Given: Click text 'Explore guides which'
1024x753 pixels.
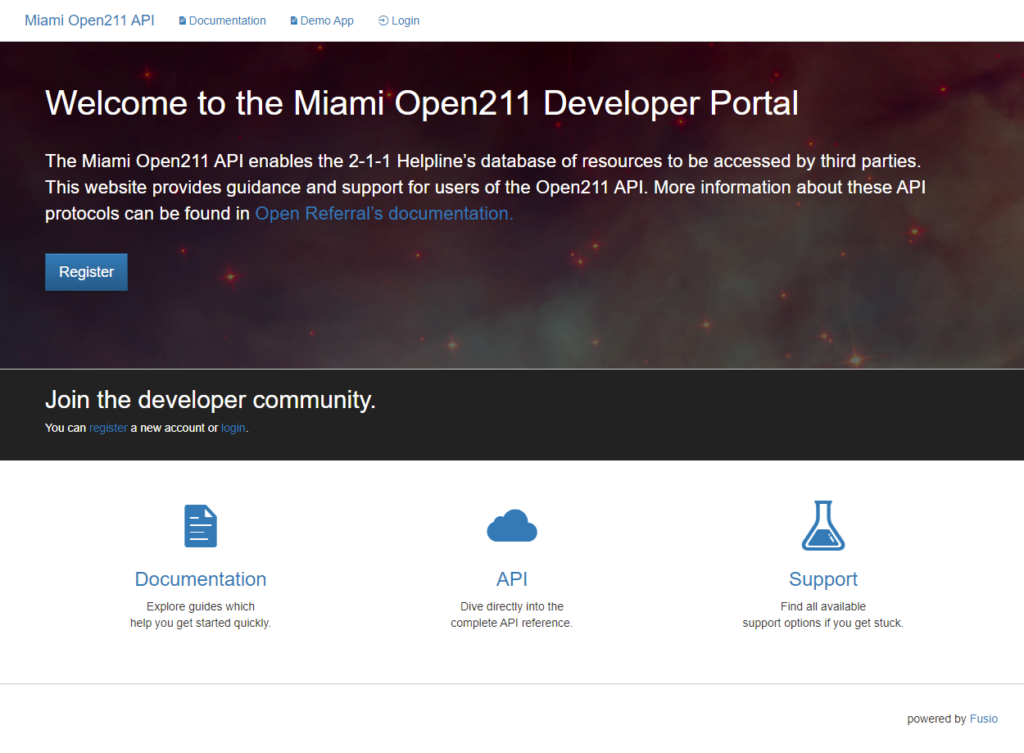Looking at the screenshot, I should tap(200, 607).
